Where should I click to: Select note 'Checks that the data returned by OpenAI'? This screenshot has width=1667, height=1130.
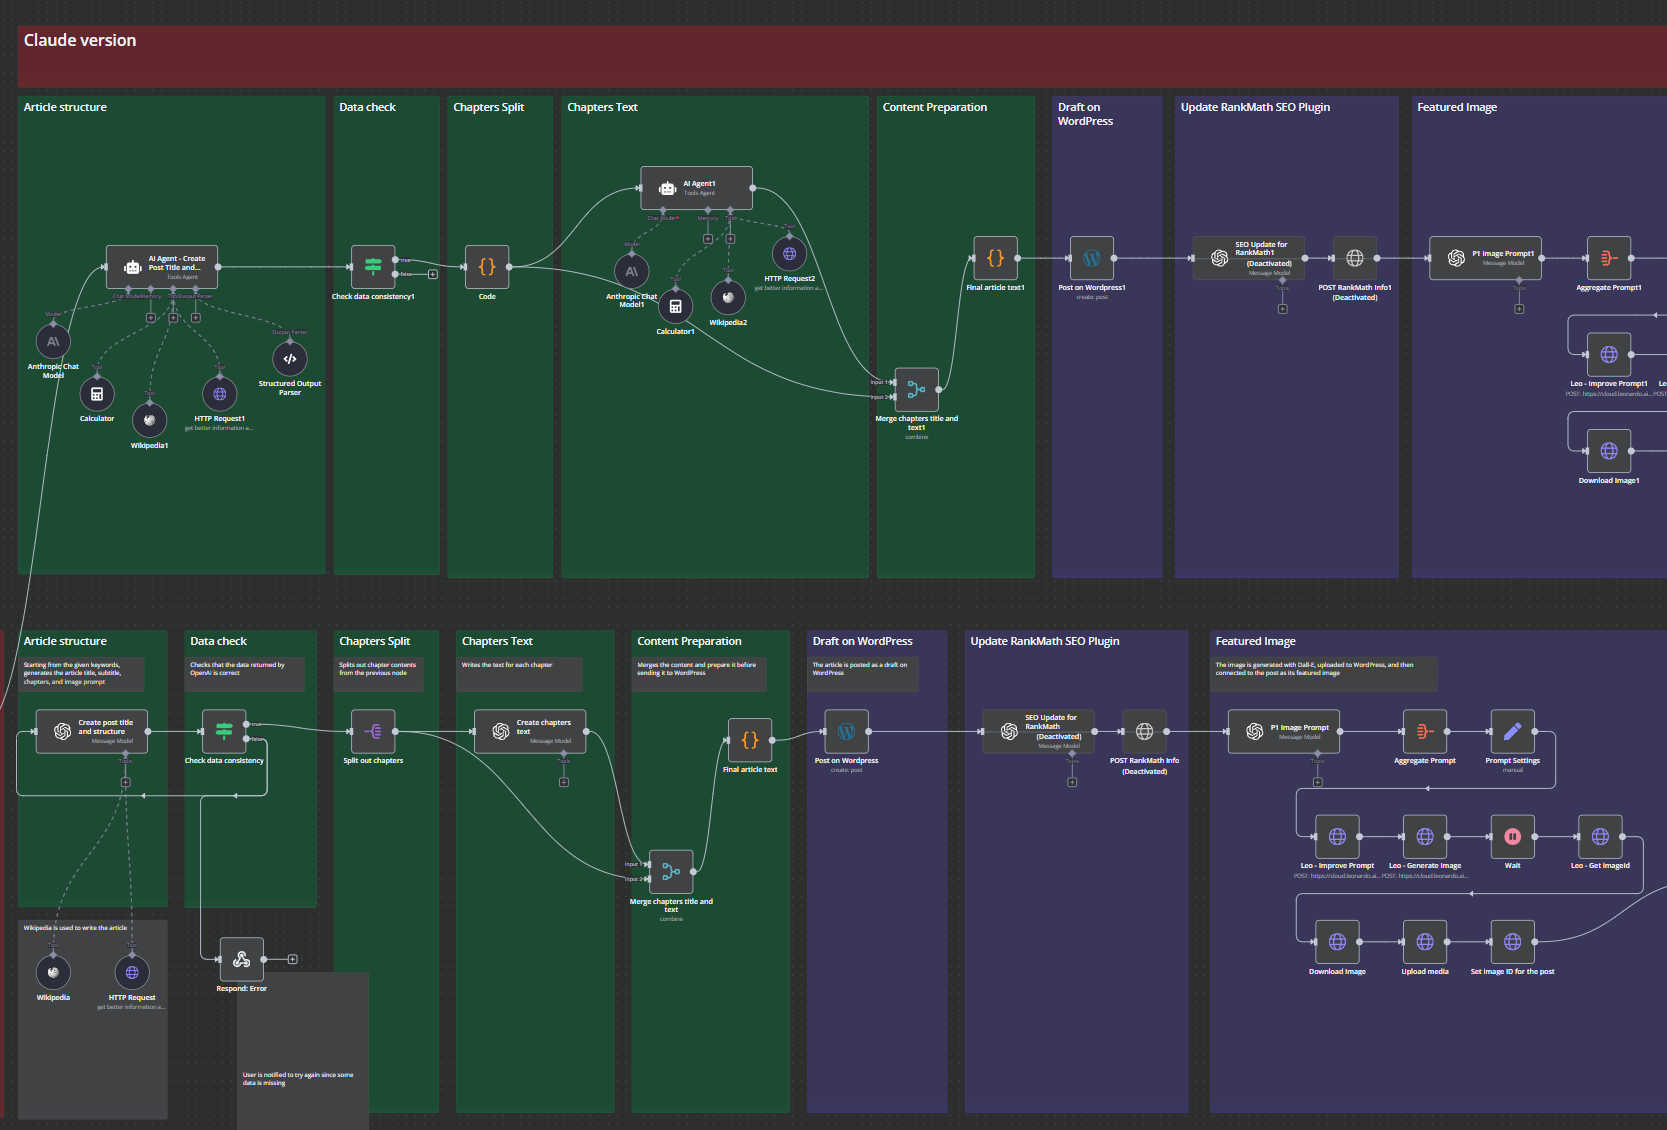[246, 673]
